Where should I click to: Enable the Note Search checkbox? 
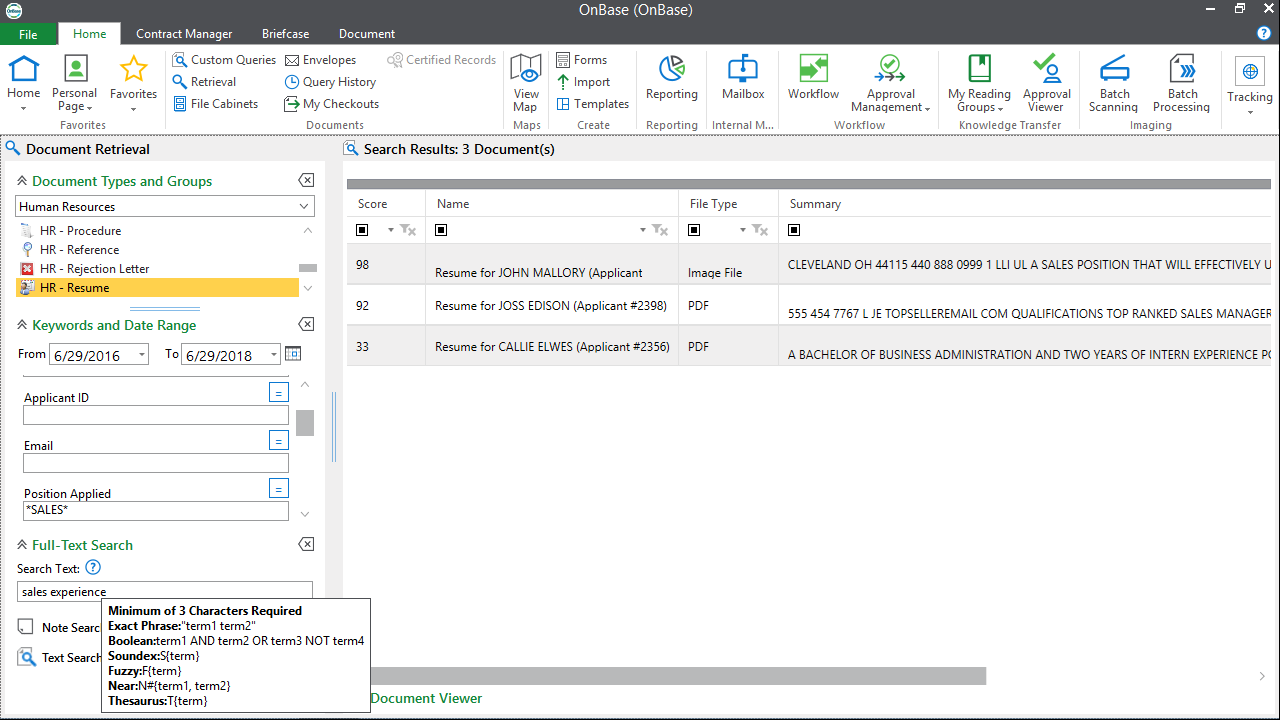tap(25, 626)
